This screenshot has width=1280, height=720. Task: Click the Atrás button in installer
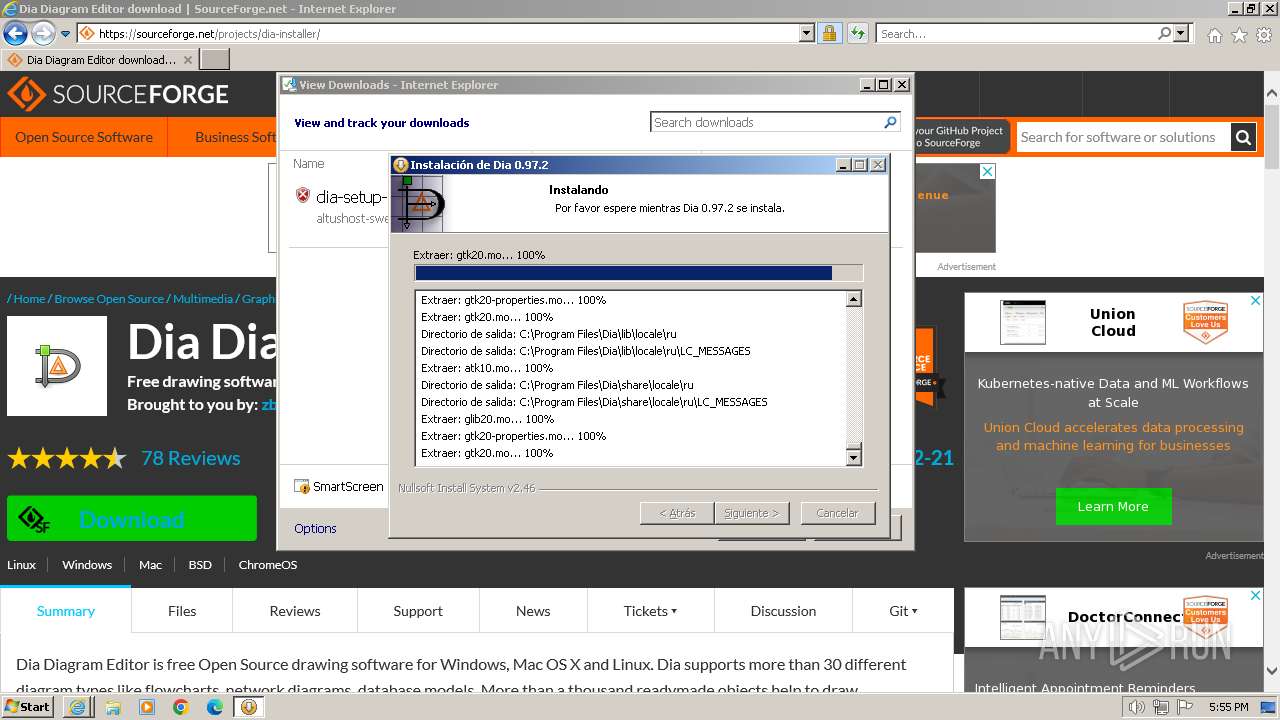[677, 512]
